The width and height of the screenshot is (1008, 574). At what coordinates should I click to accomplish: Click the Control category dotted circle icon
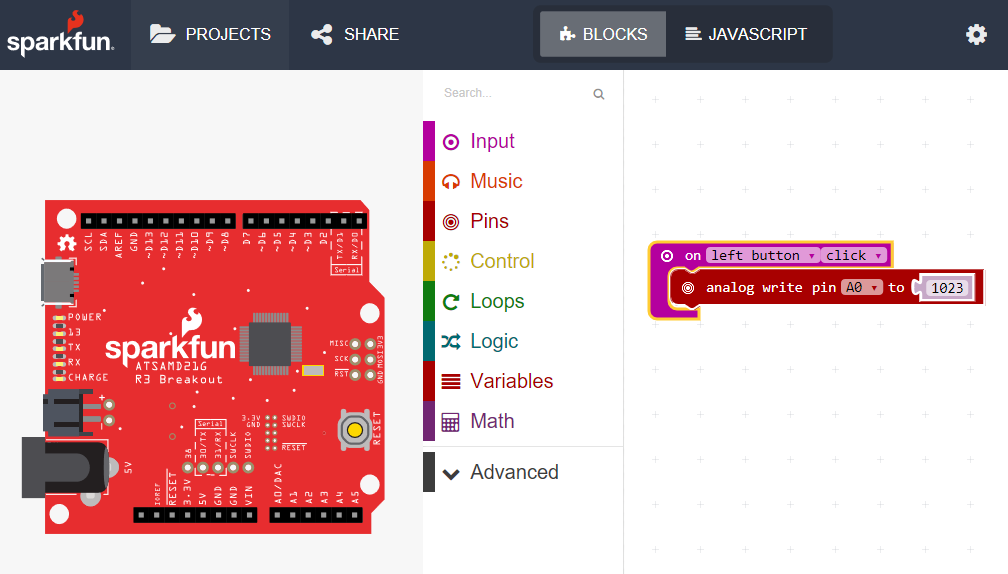pyautogui.click(x=451, y=262)
